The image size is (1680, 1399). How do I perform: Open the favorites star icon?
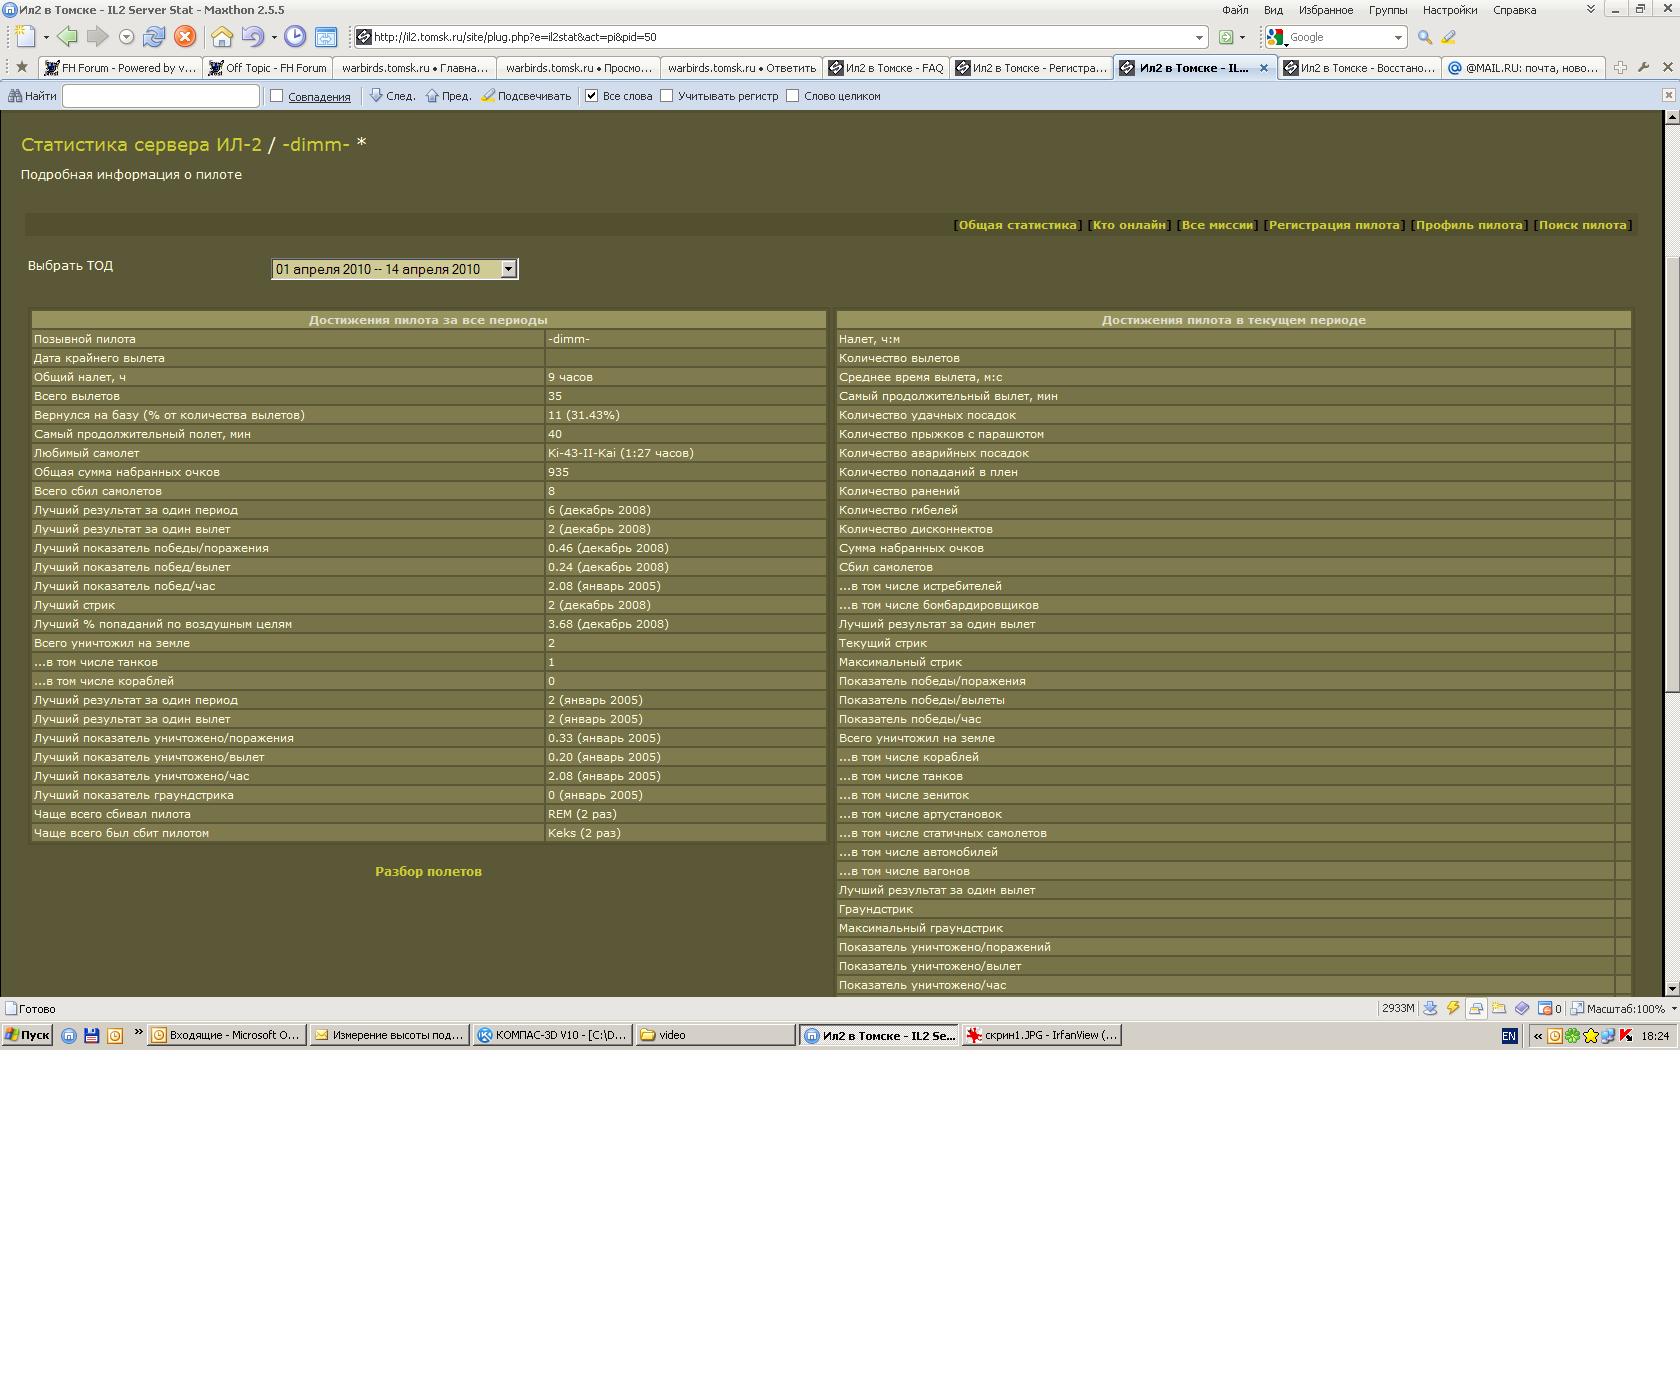coord(22,67)
